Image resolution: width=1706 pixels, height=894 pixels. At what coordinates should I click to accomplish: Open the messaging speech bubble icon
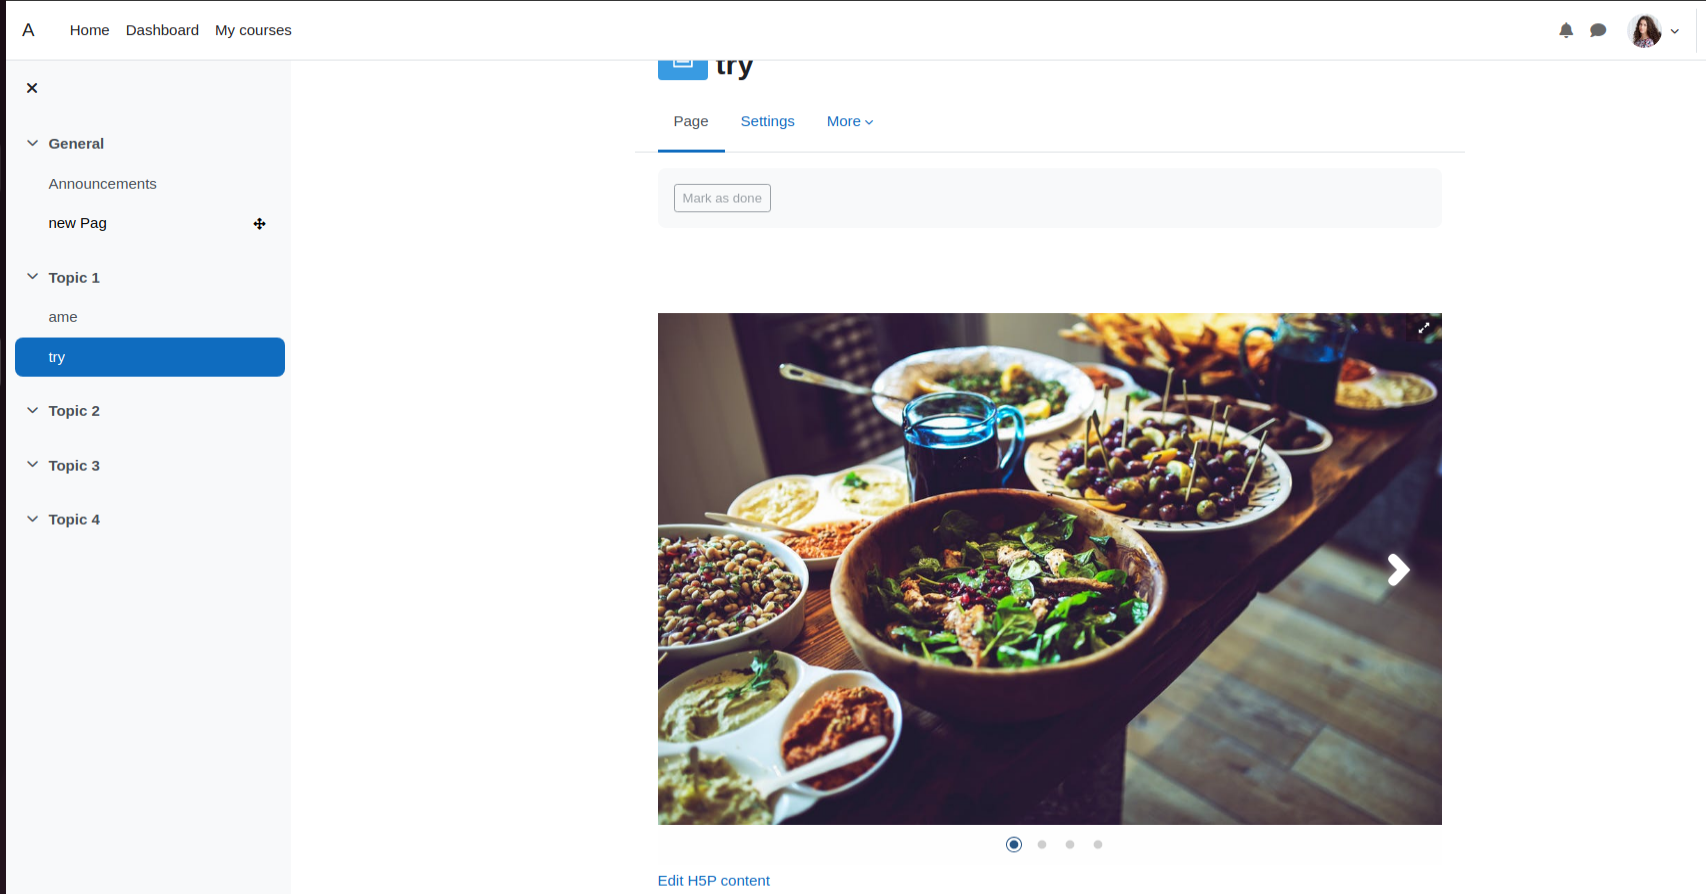1598,31
